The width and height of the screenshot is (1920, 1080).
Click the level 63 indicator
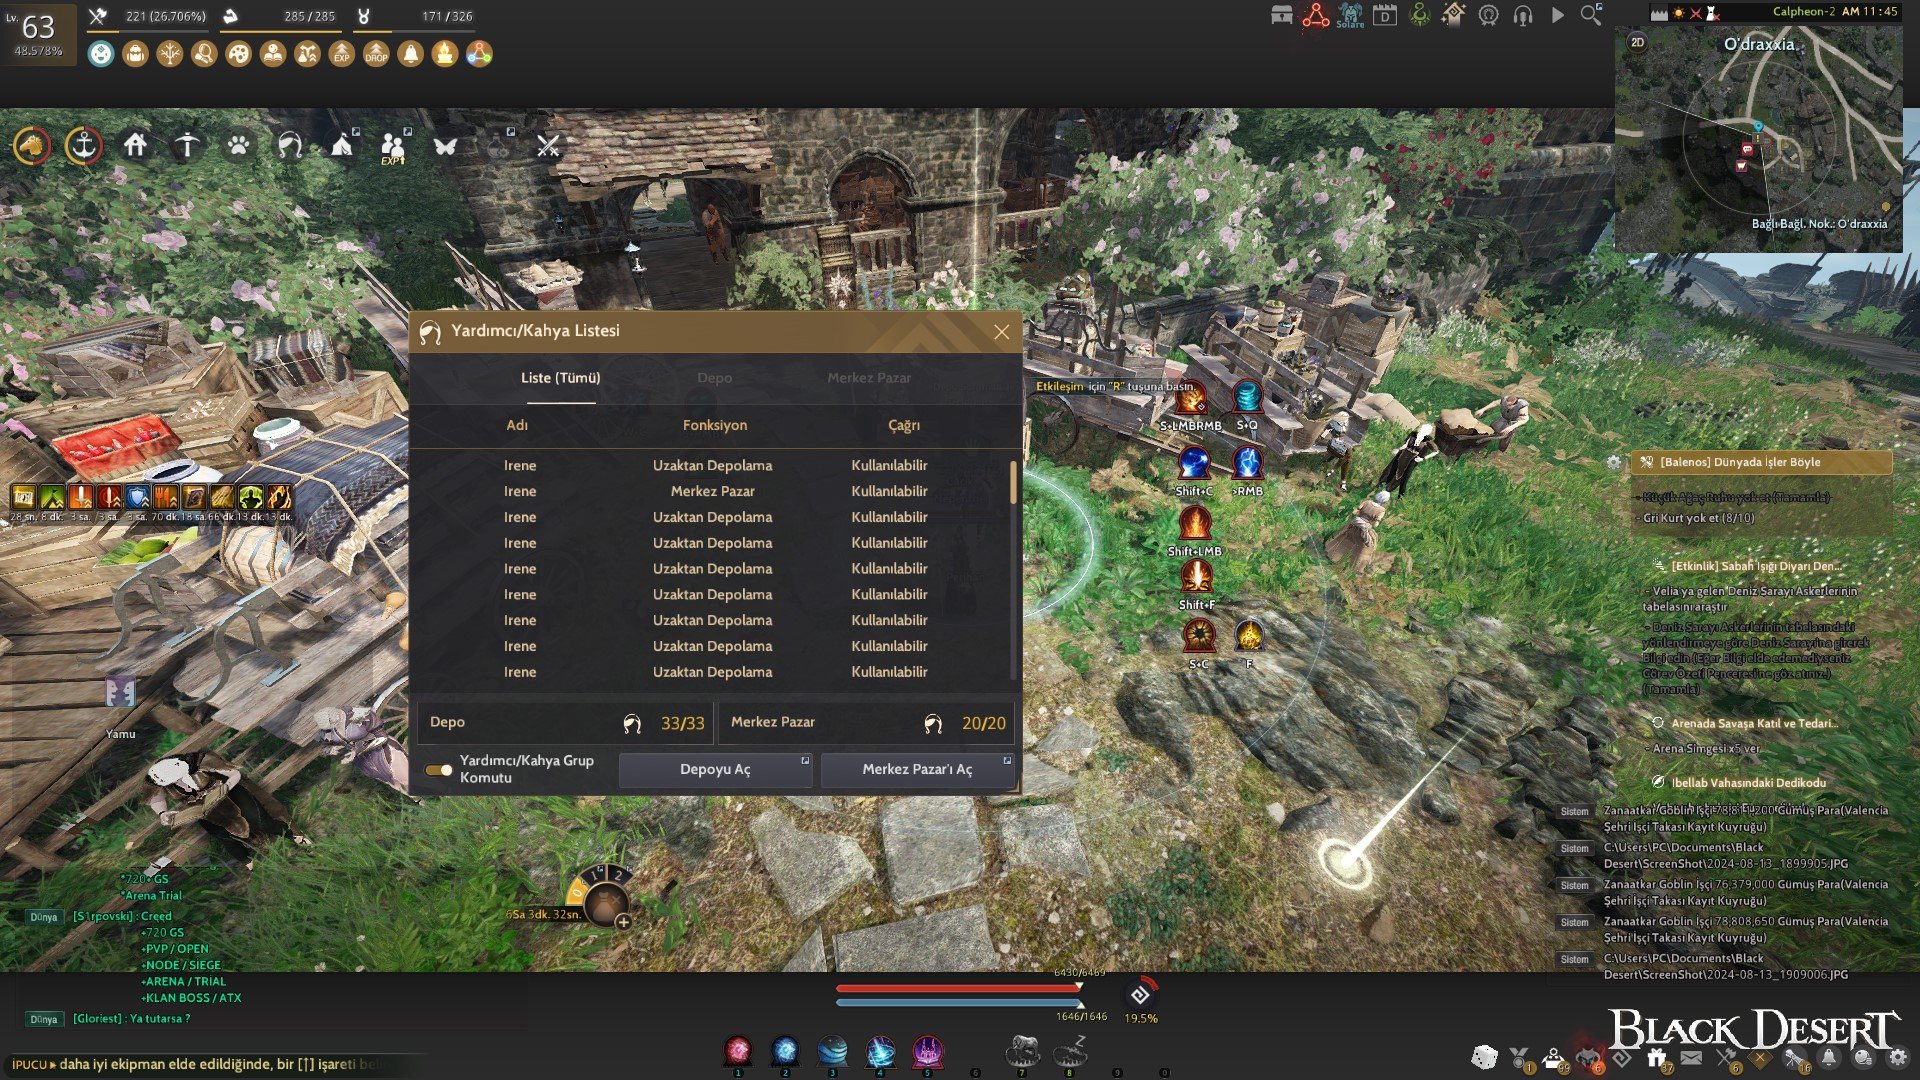(38, 34)
